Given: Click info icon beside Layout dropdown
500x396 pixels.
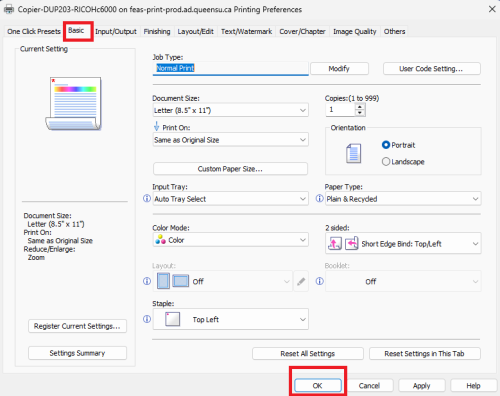Looking at the screenshot, I should point(147,281).
